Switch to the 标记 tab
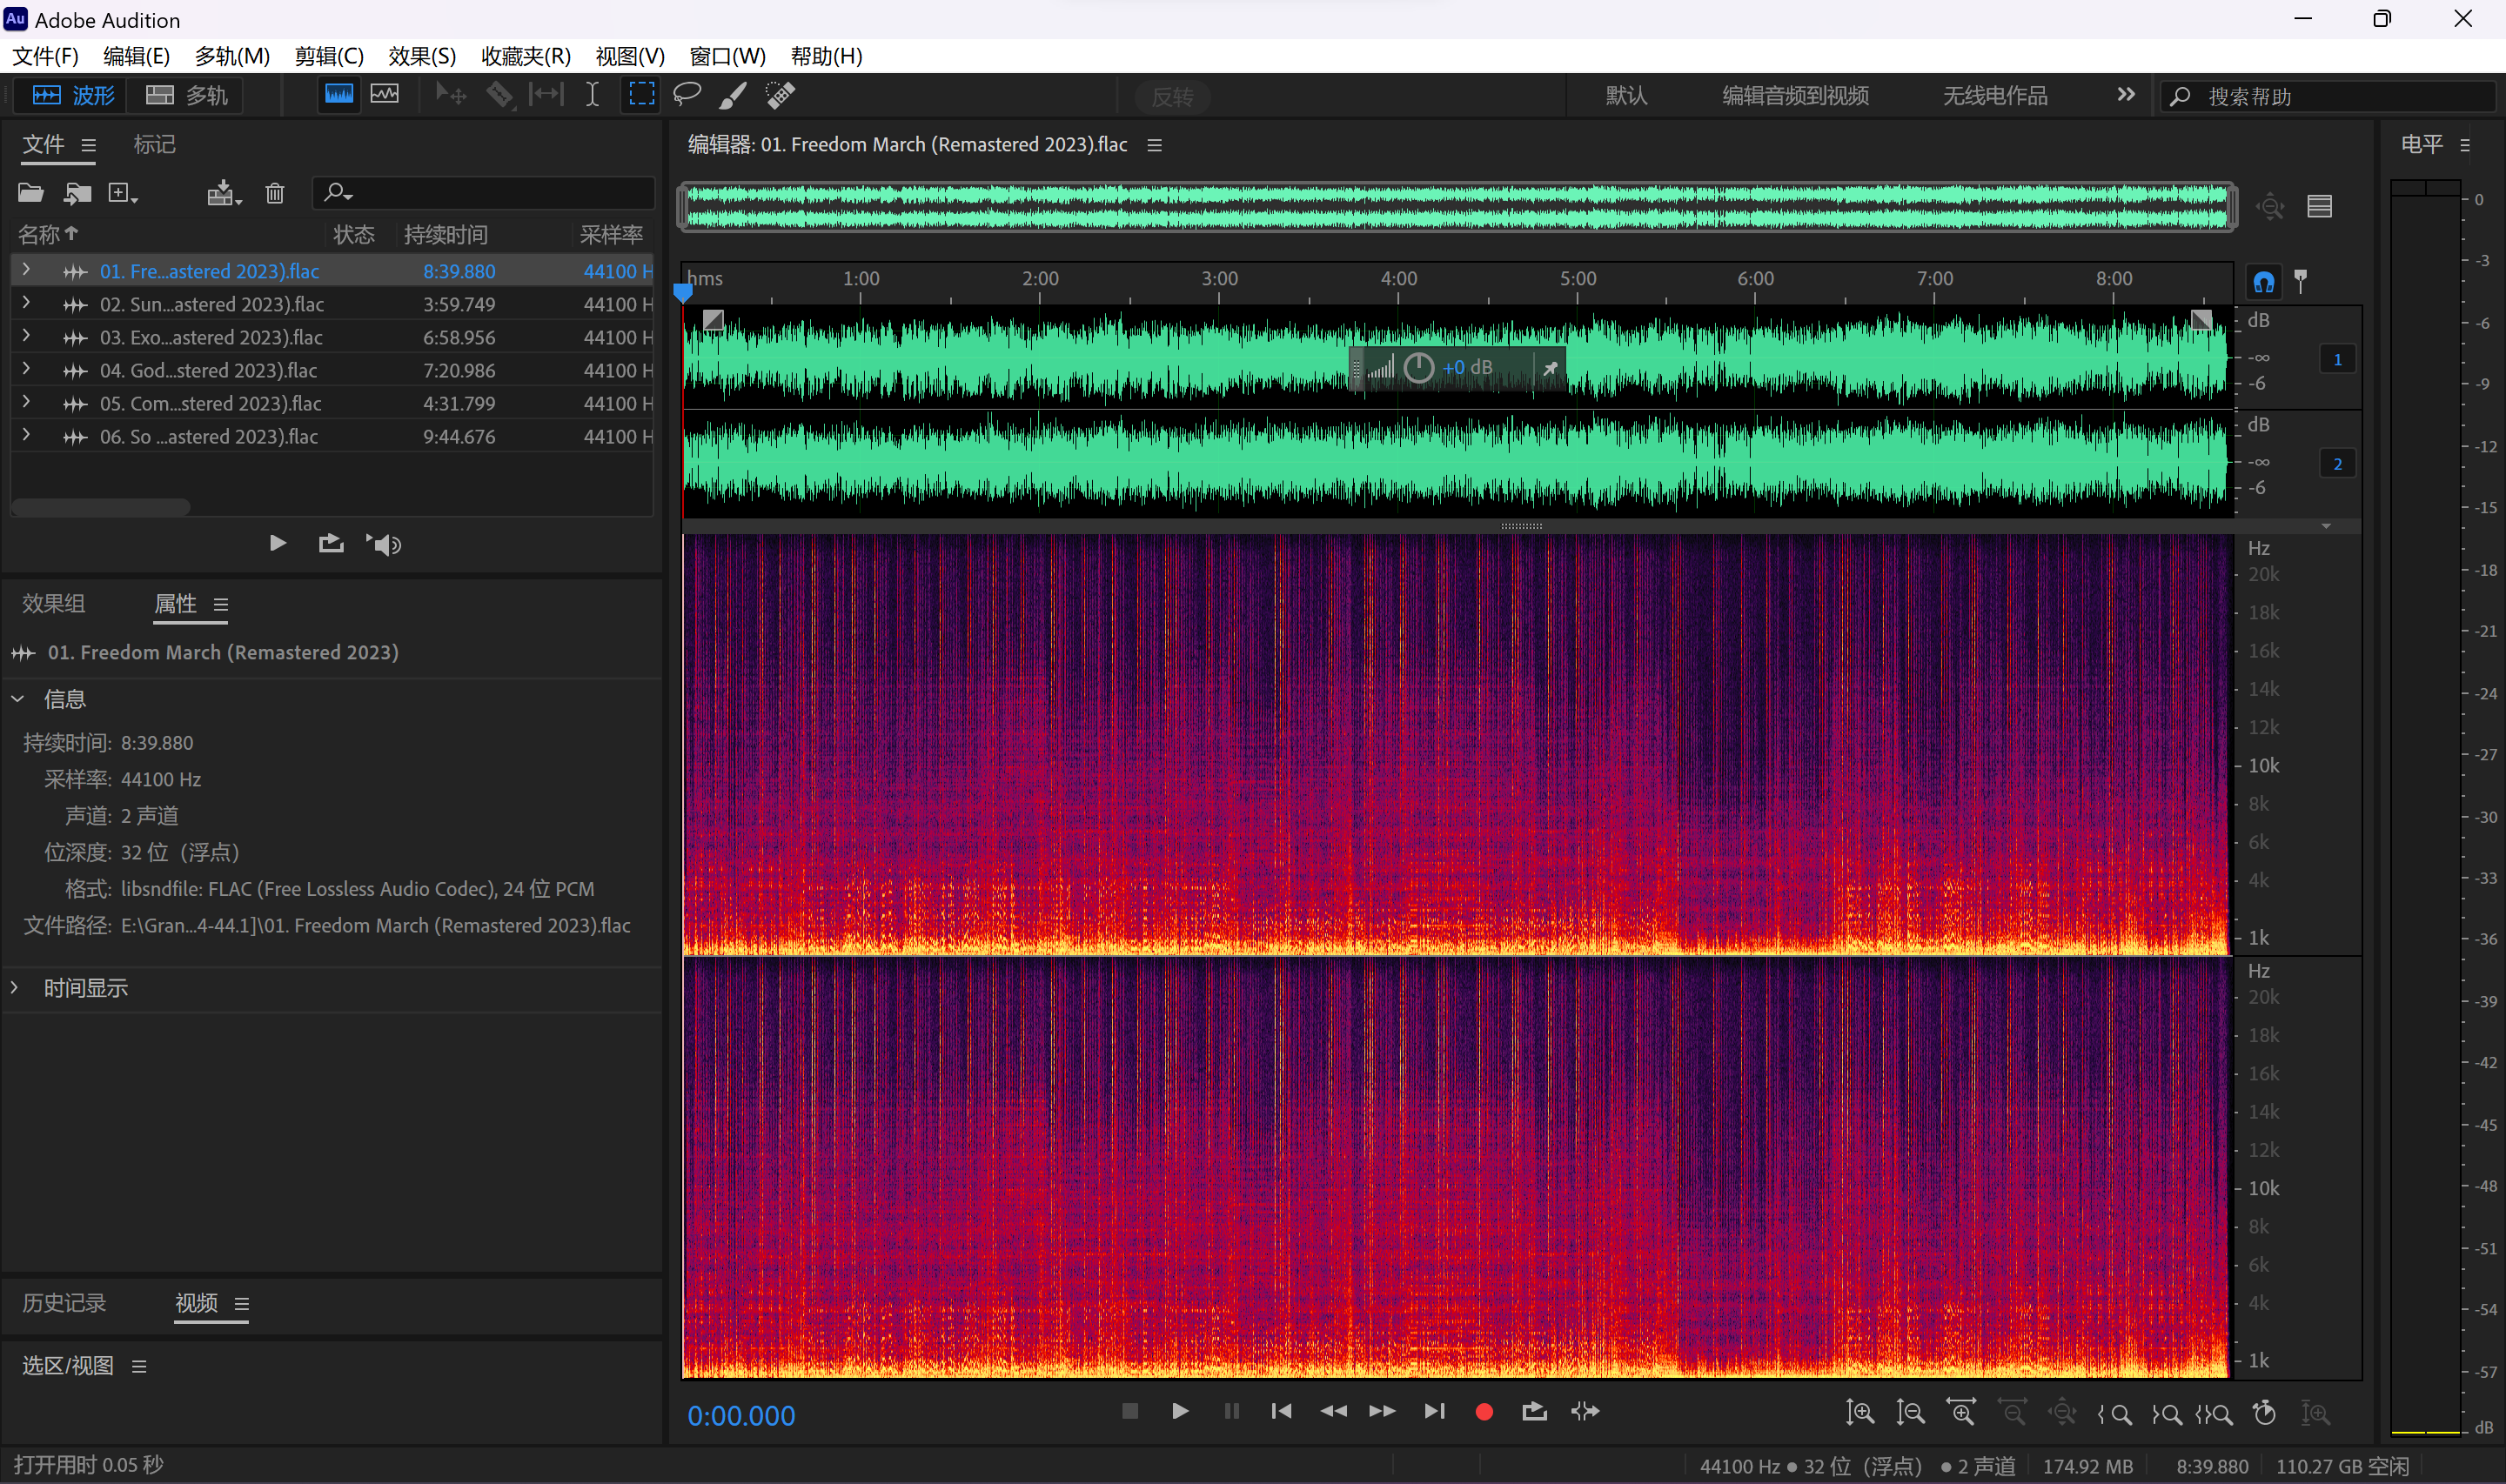 click(155, 145)
